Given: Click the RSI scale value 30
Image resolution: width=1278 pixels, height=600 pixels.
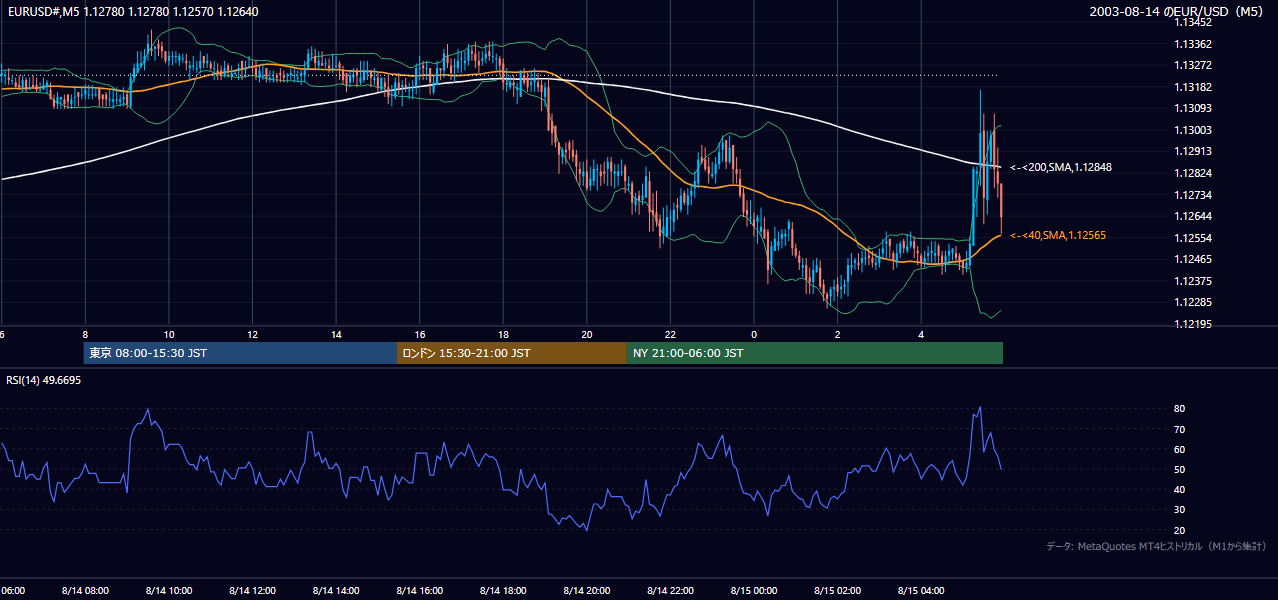Looking at the screenshot, I should pos(1180,510).
